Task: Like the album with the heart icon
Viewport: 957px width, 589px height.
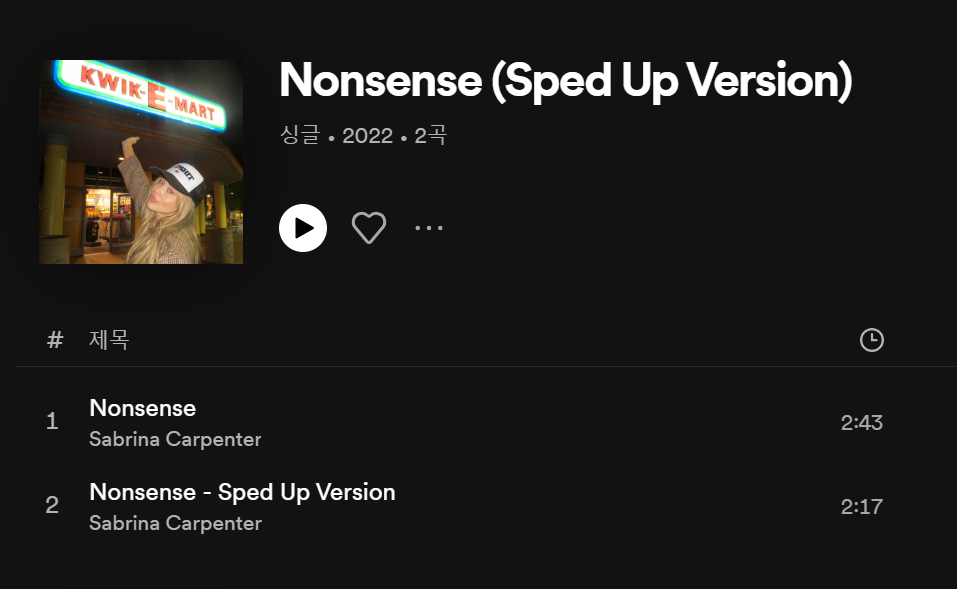Action: pyautogui.click(x=369, y=228)
